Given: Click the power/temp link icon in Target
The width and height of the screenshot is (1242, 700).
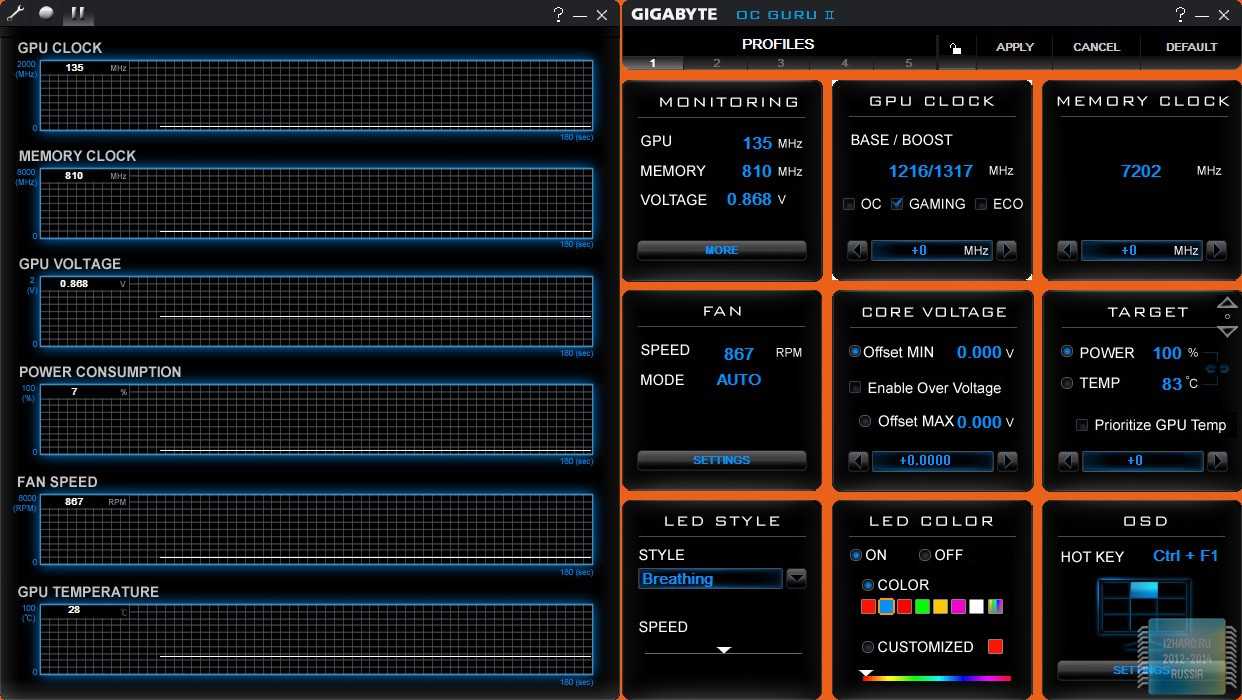Looking at the screenshot, I should click(1217, 369).
